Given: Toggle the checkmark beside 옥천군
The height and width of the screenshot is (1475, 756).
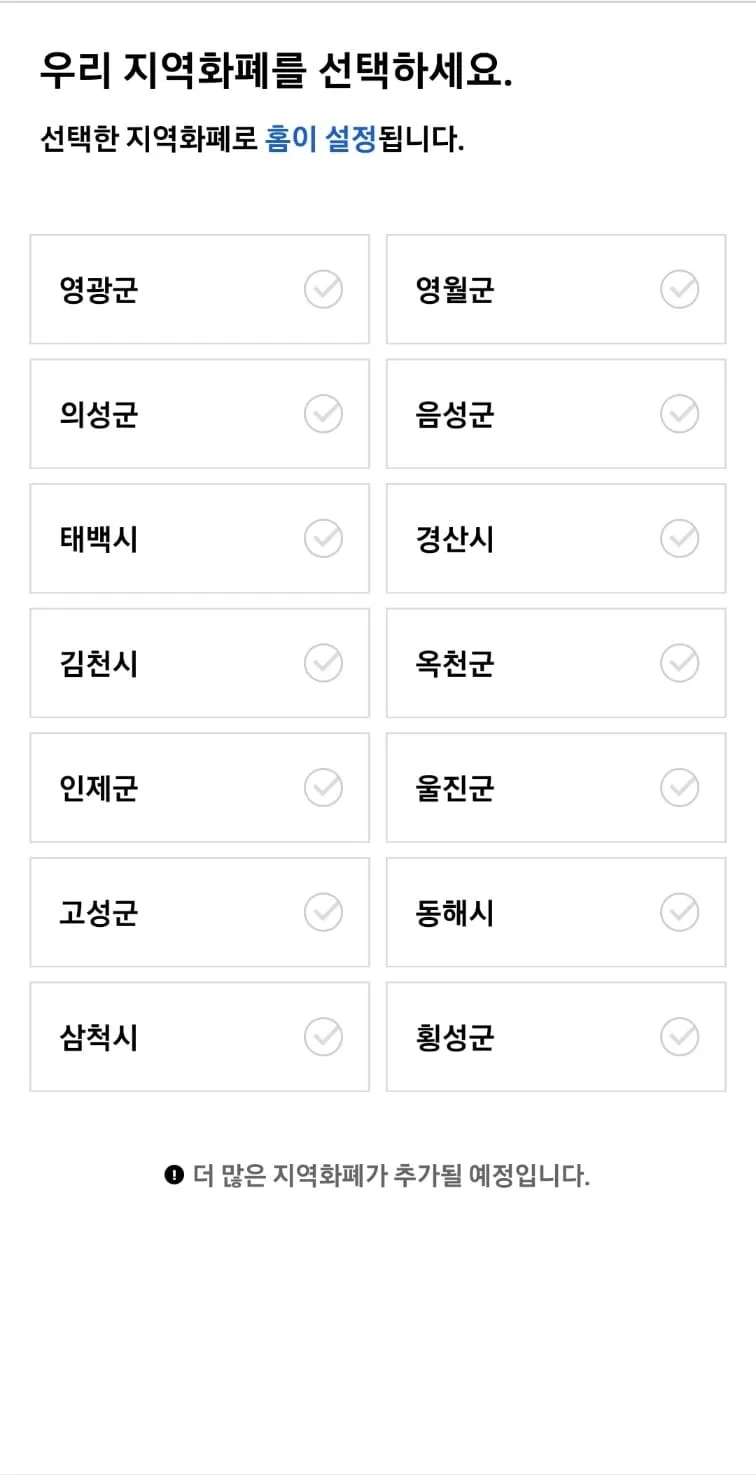Looking at the screenshot, I should 679,663.
